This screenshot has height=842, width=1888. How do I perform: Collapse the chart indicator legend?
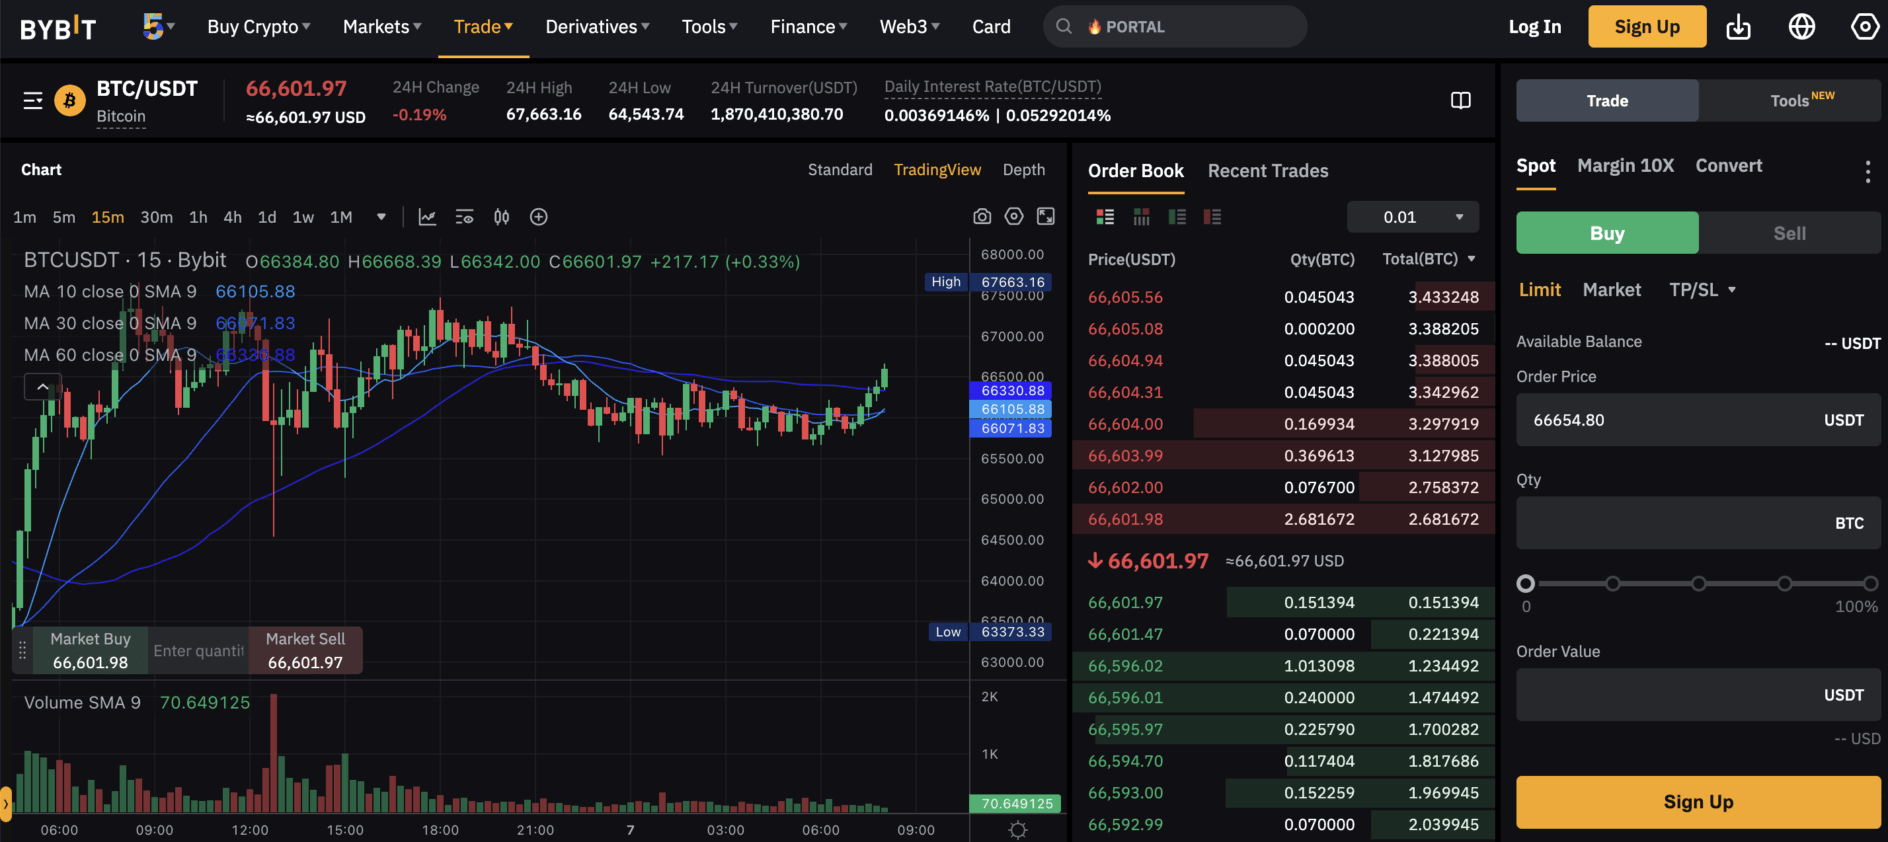click(42, 386)
